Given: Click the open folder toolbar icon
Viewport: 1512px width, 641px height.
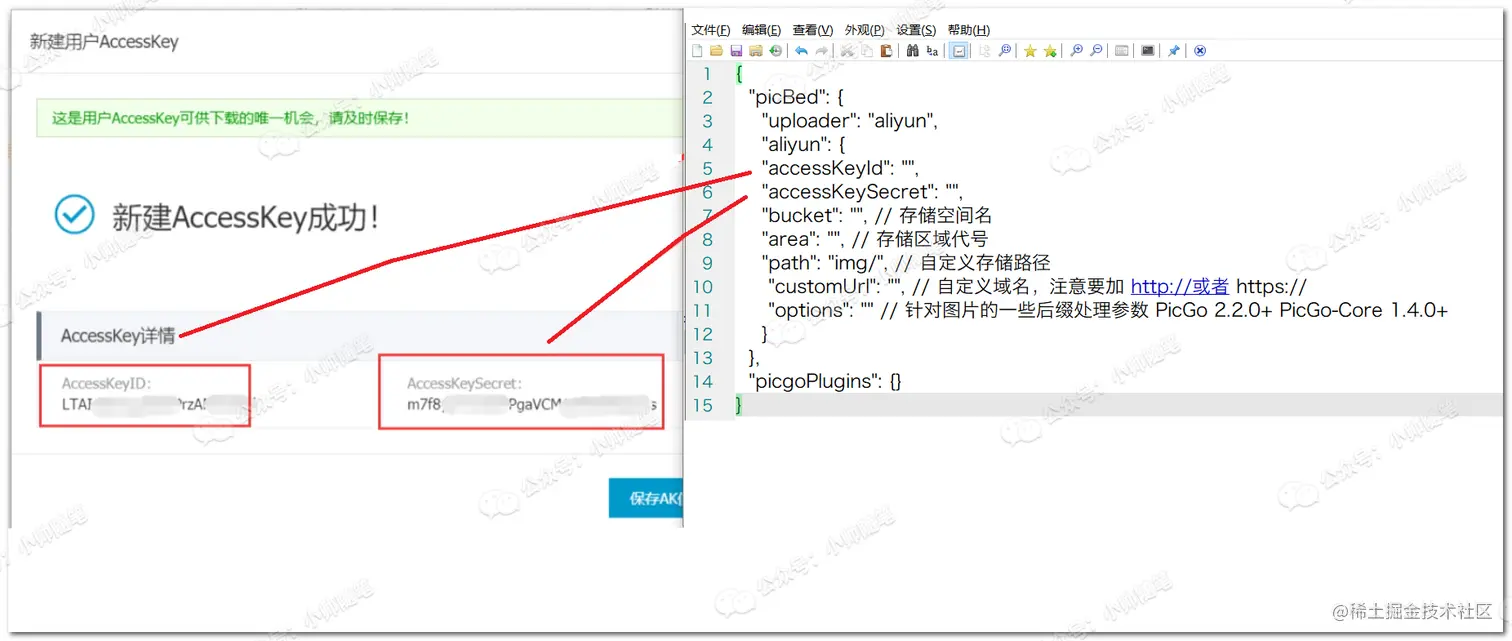Looking at the screenshot, I should pos(716,50).
